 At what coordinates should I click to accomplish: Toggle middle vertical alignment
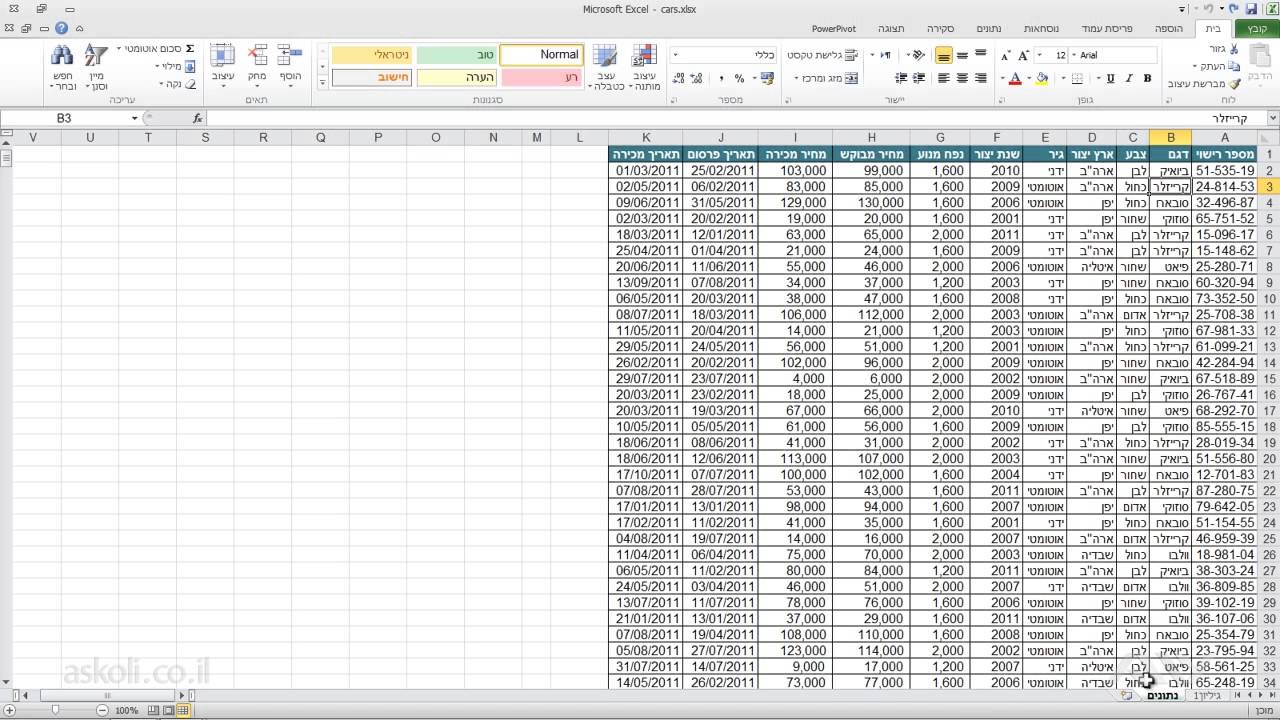(x=962, y=55)
